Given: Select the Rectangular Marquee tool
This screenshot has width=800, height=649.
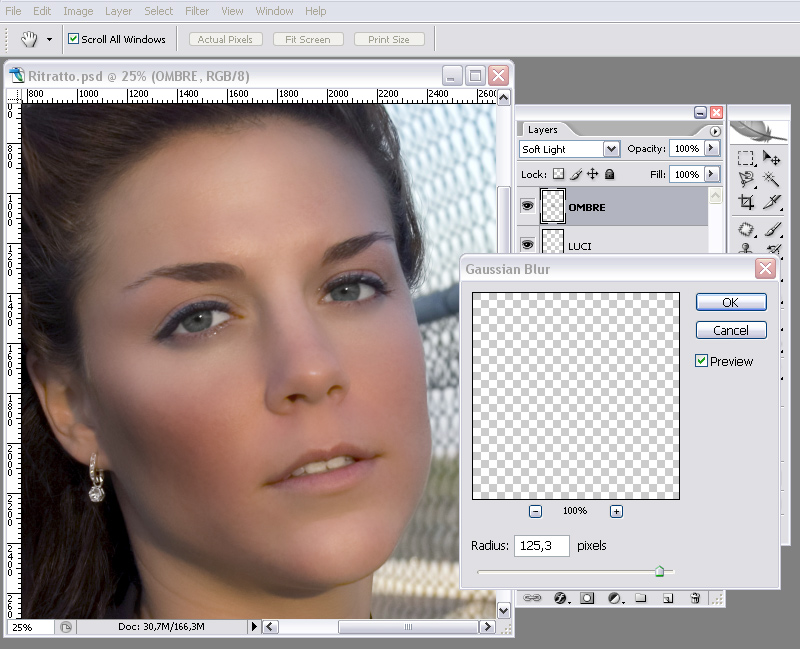Looking at the screenshot, I should pyautogui.click(x=746, y=158).
